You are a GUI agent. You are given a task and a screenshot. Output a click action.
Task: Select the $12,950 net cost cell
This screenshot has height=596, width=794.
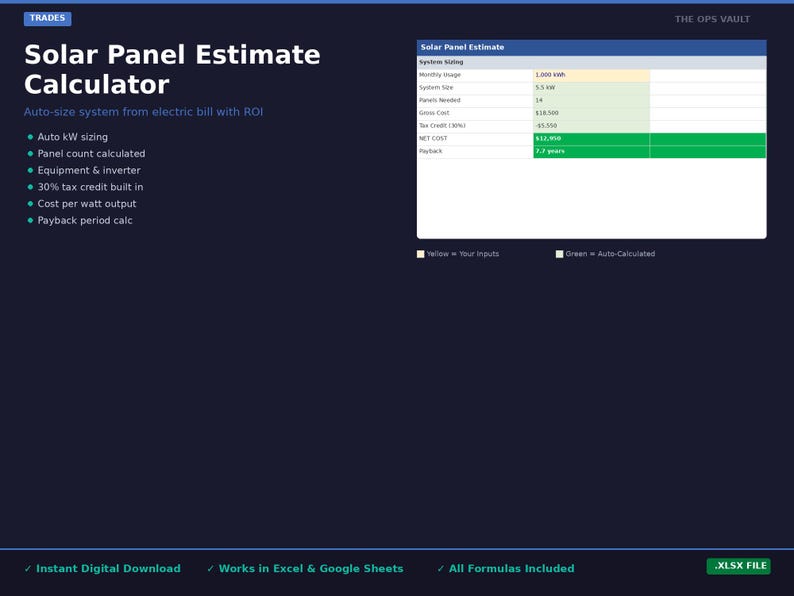pos(591,139)
